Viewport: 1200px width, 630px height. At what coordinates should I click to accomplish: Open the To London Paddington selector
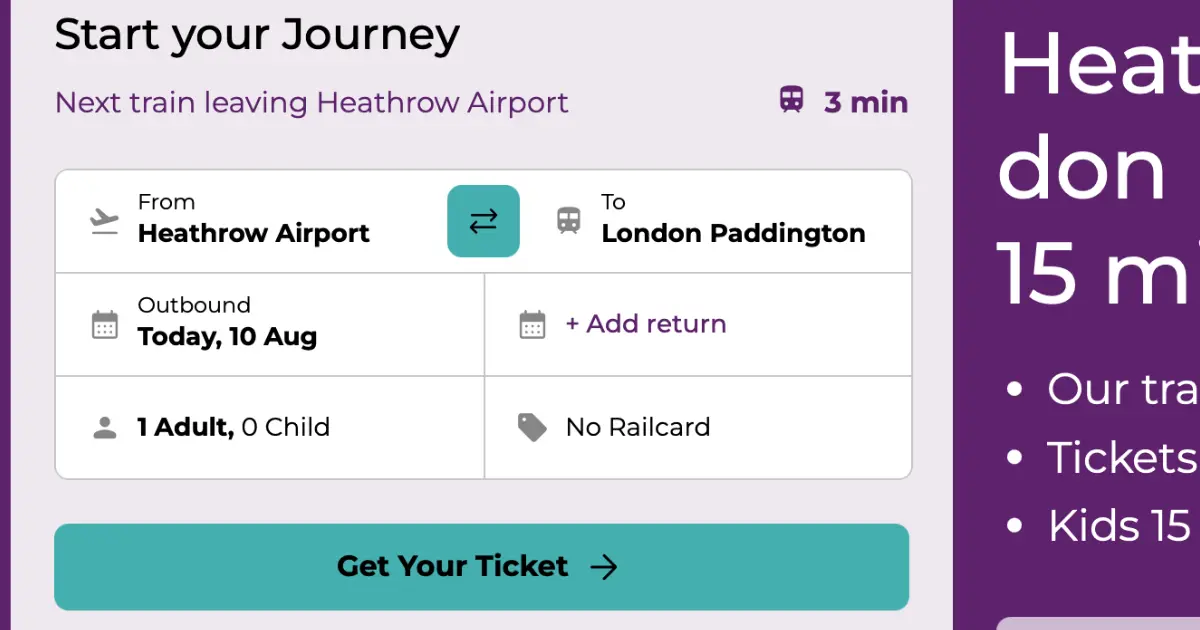[716, 221]
